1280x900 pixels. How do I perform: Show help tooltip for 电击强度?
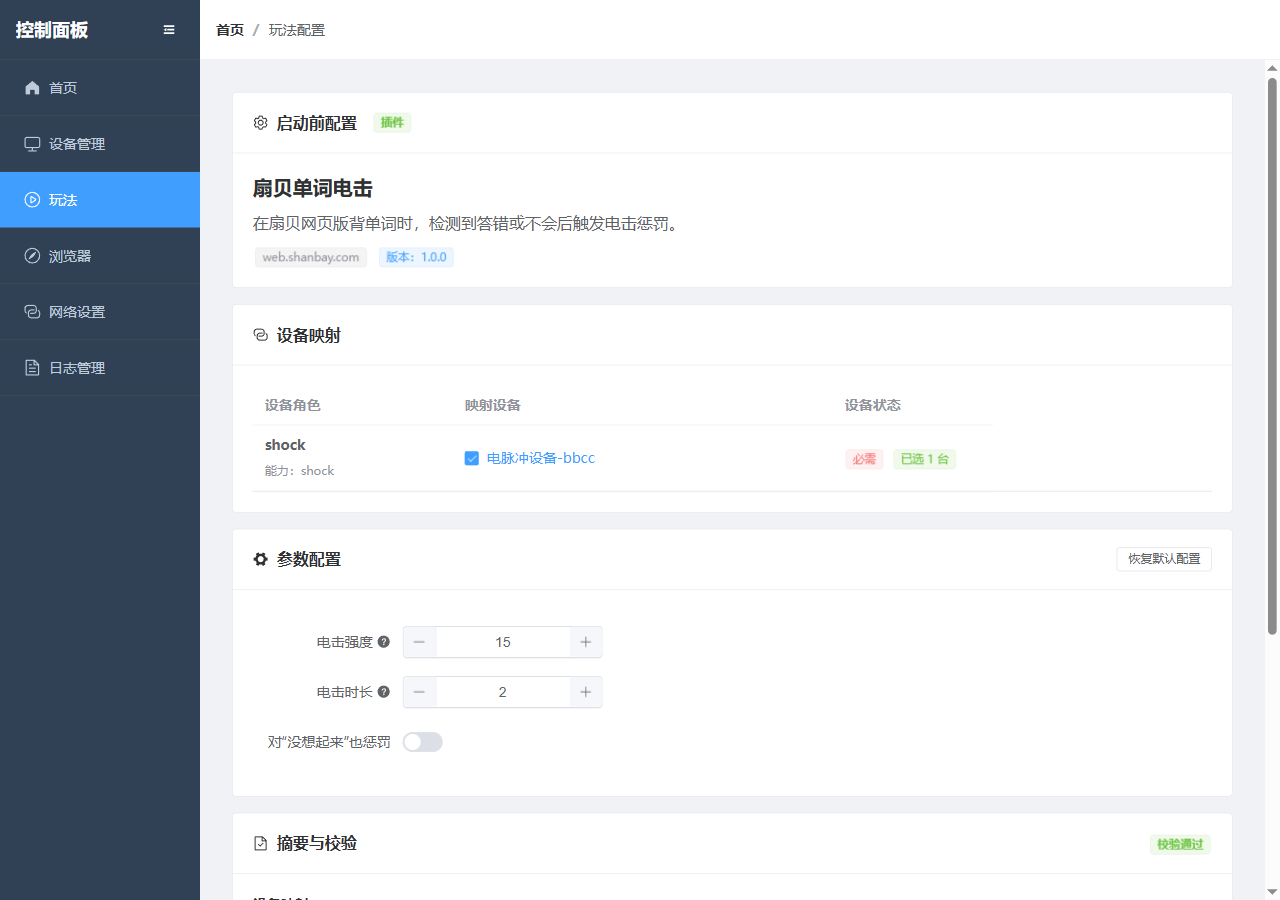point(384,642)
